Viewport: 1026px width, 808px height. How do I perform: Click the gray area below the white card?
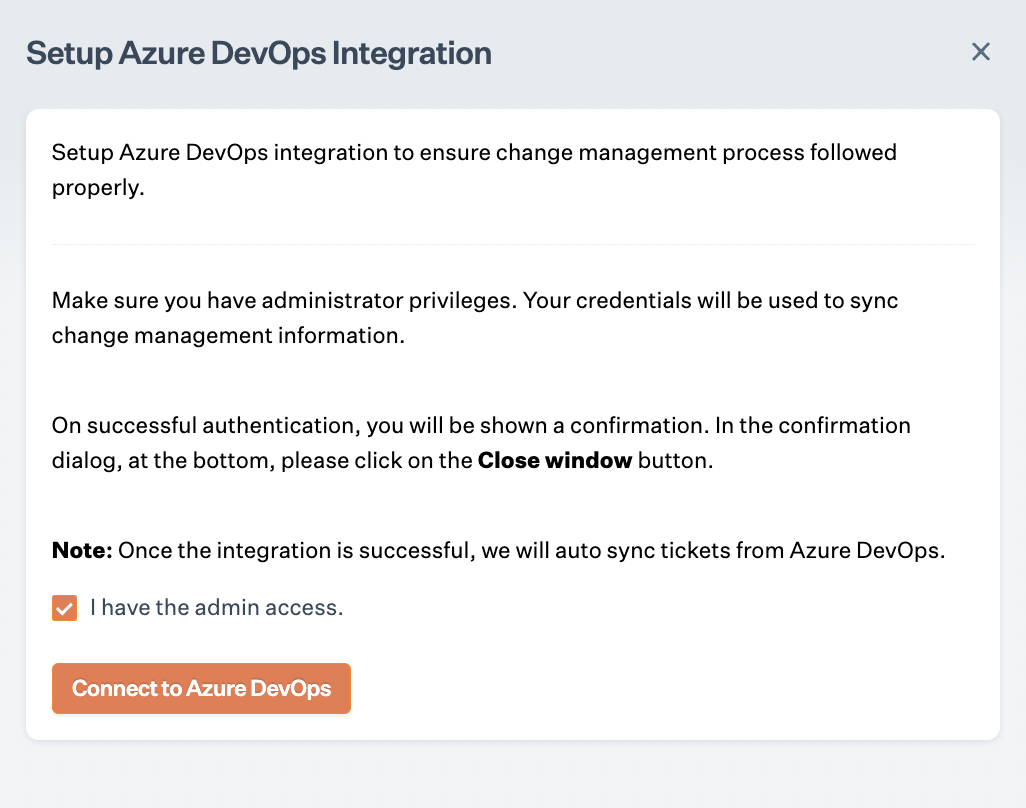pyautogui.click(x=513, y=775)
